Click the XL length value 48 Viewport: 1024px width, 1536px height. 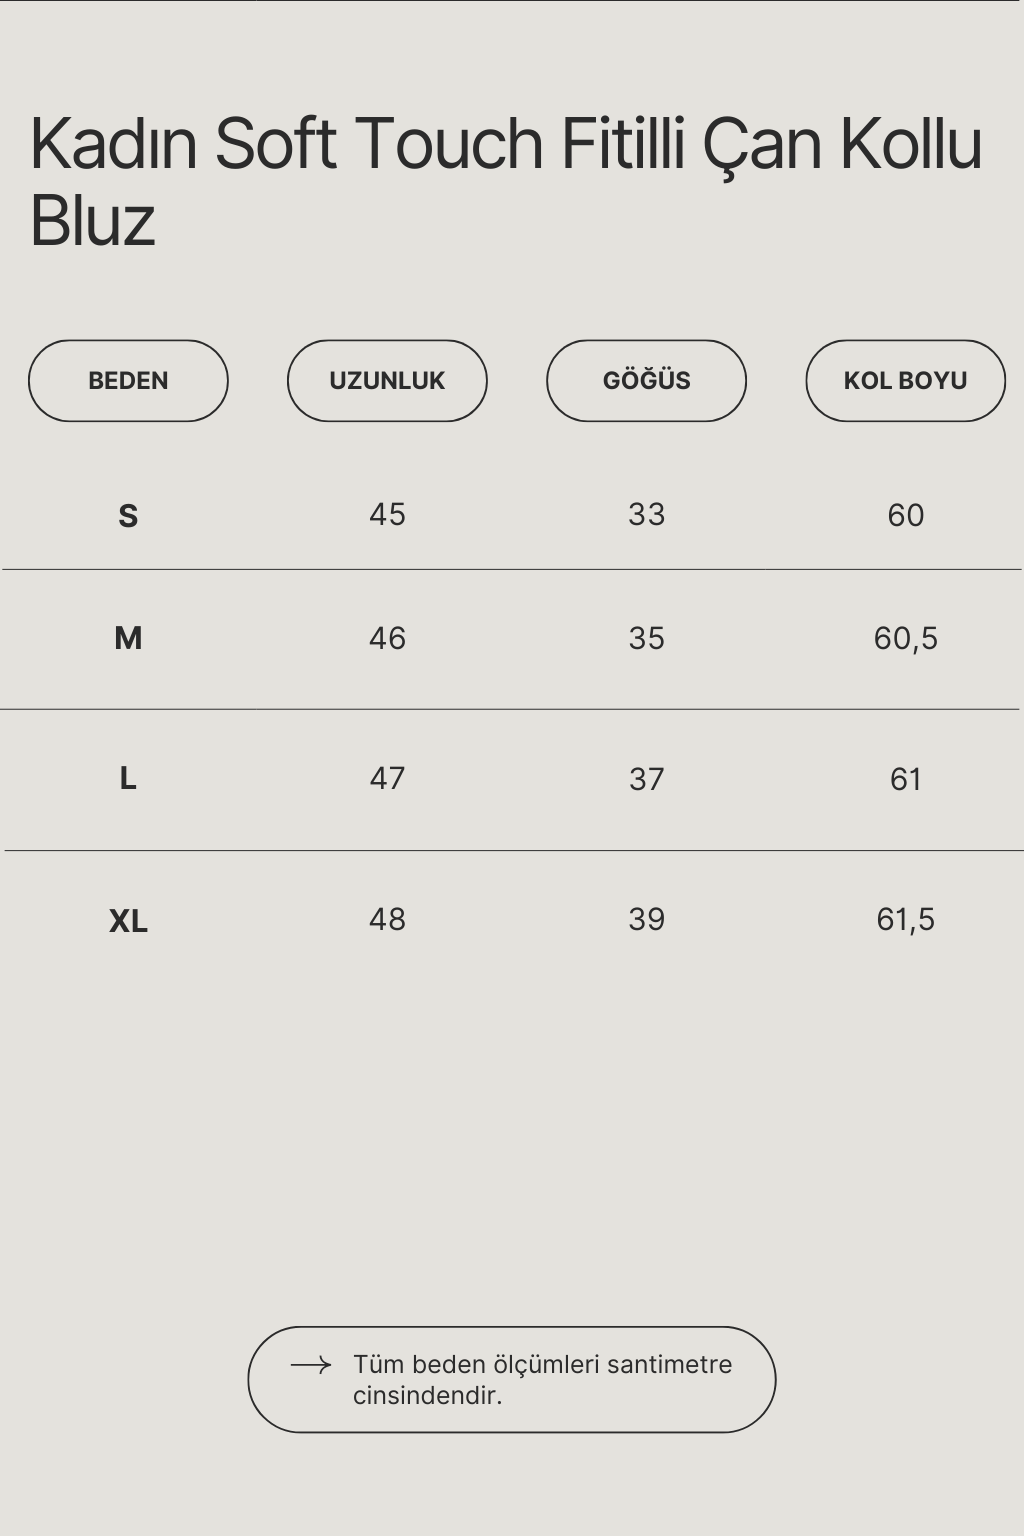click(387, 920)
